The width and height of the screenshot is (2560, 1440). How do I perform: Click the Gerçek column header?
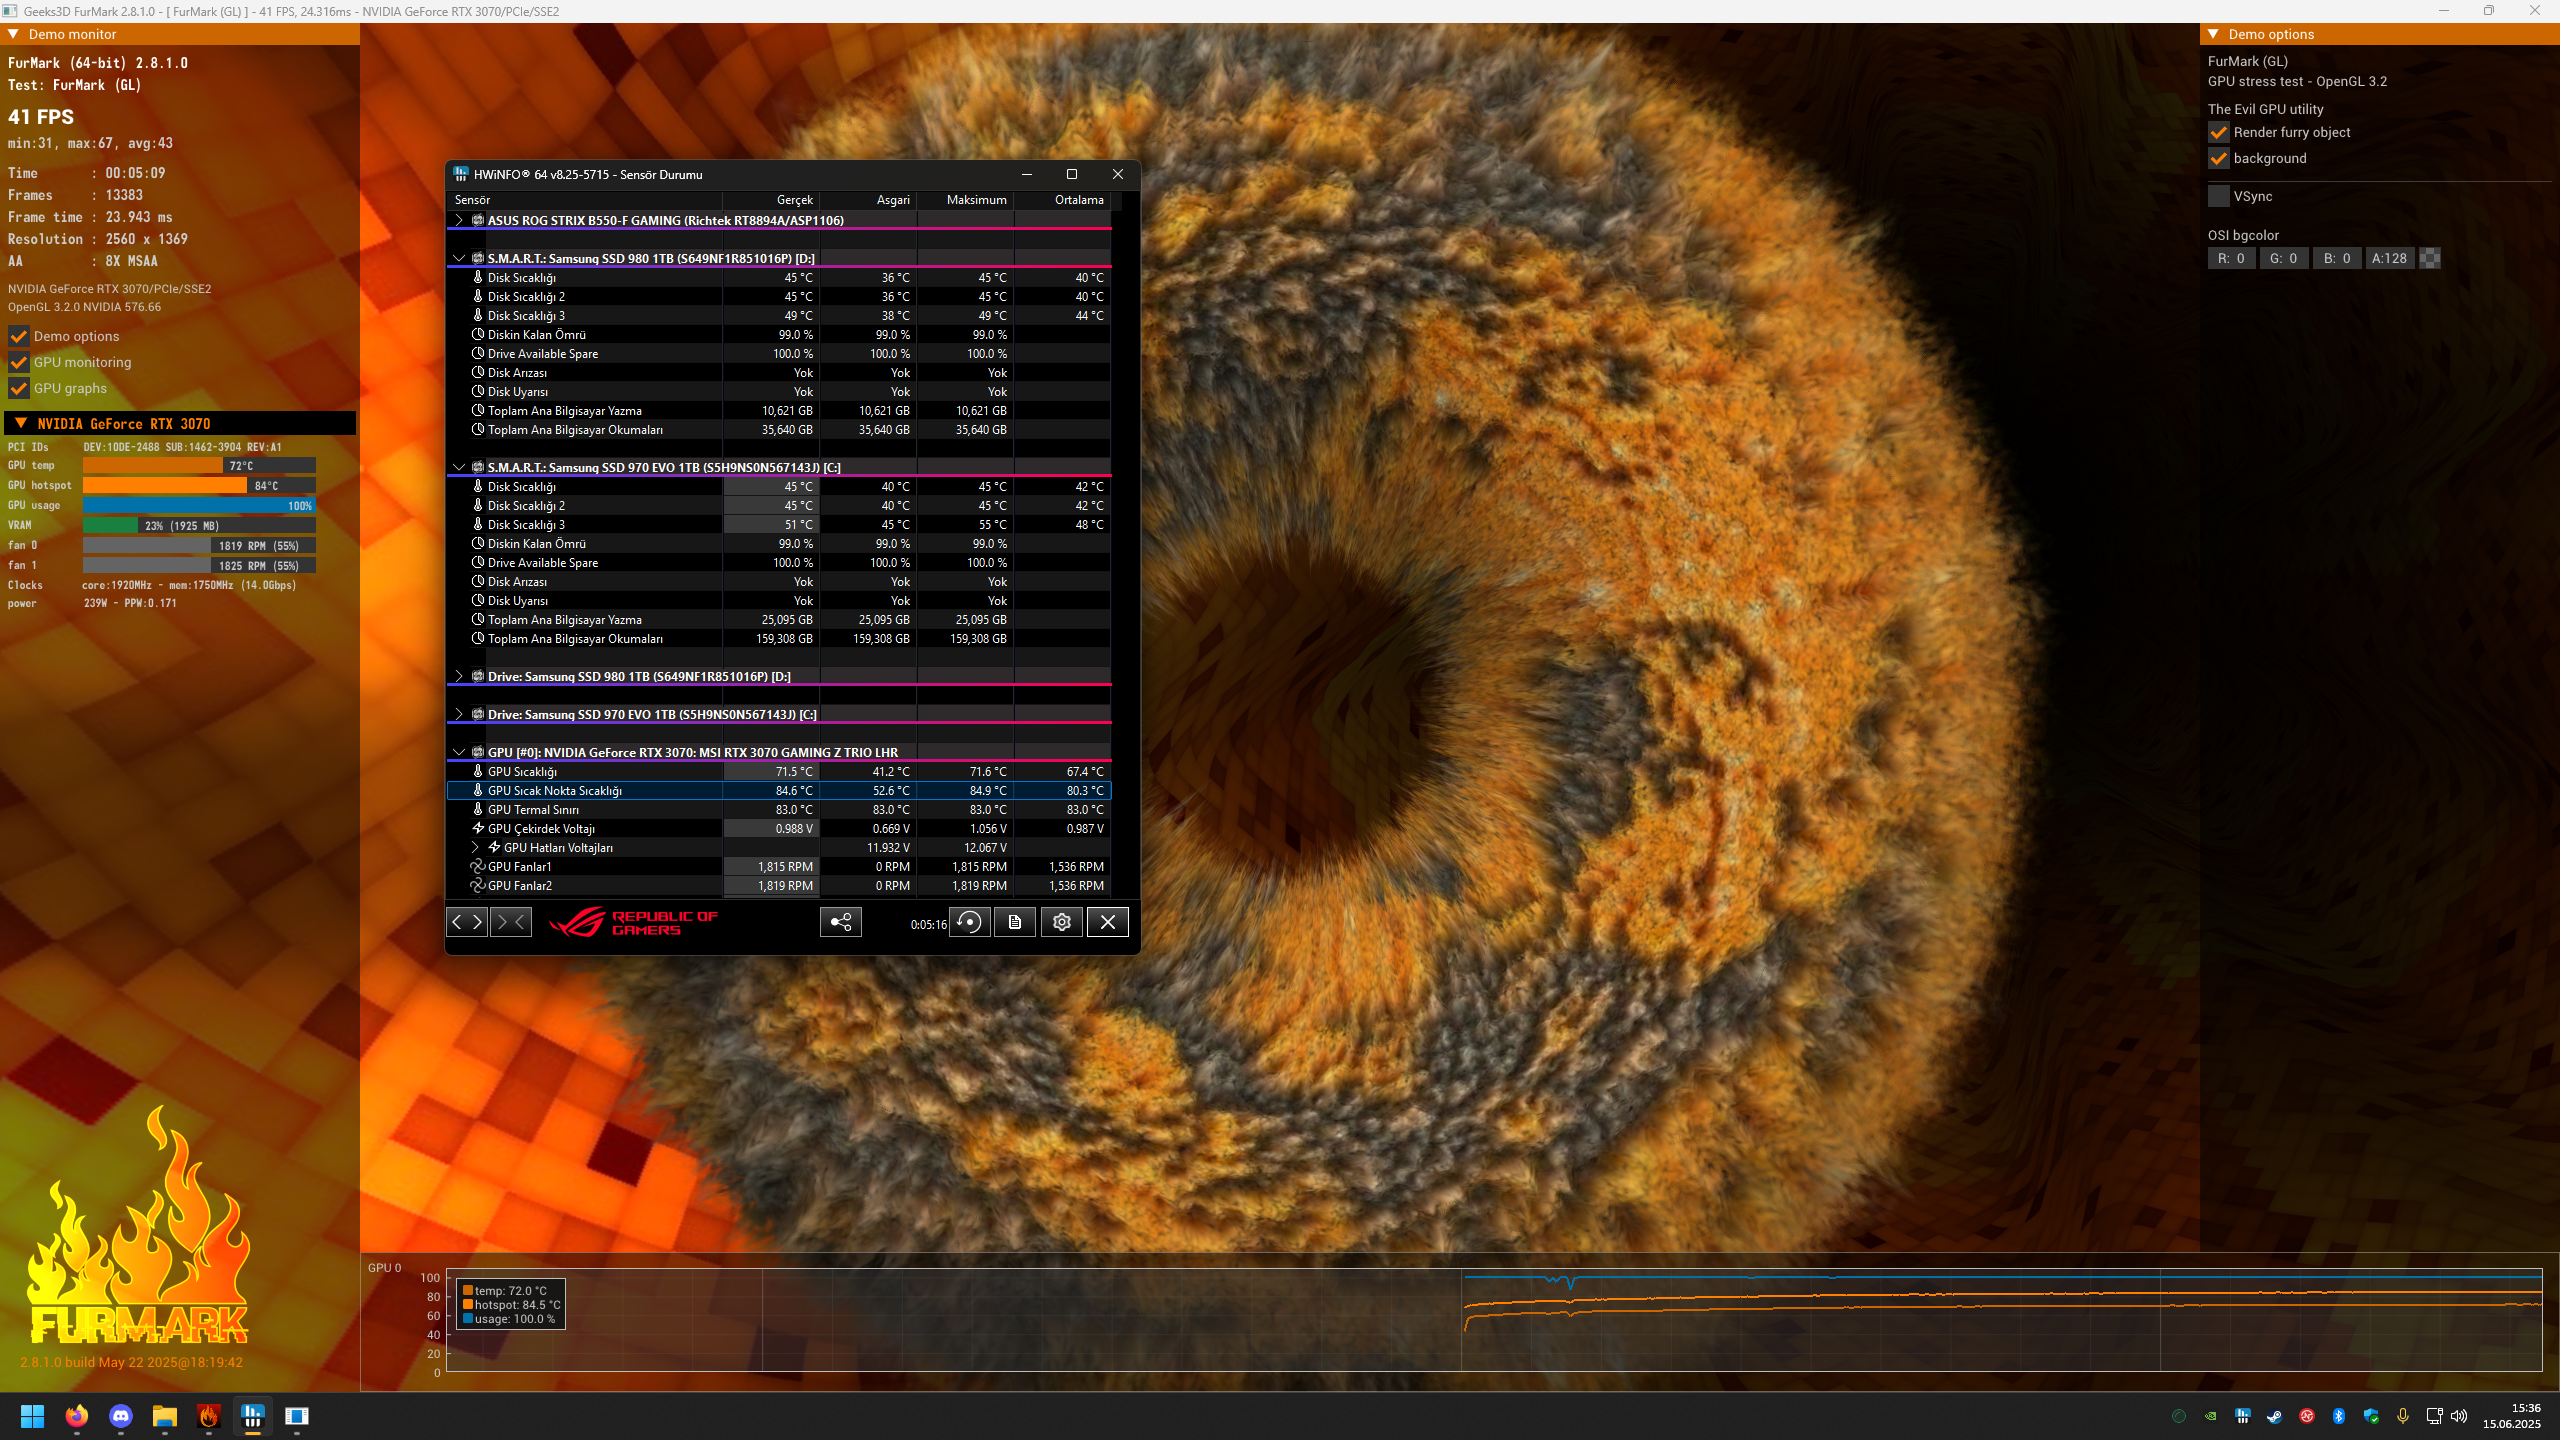tap(771, 200)
